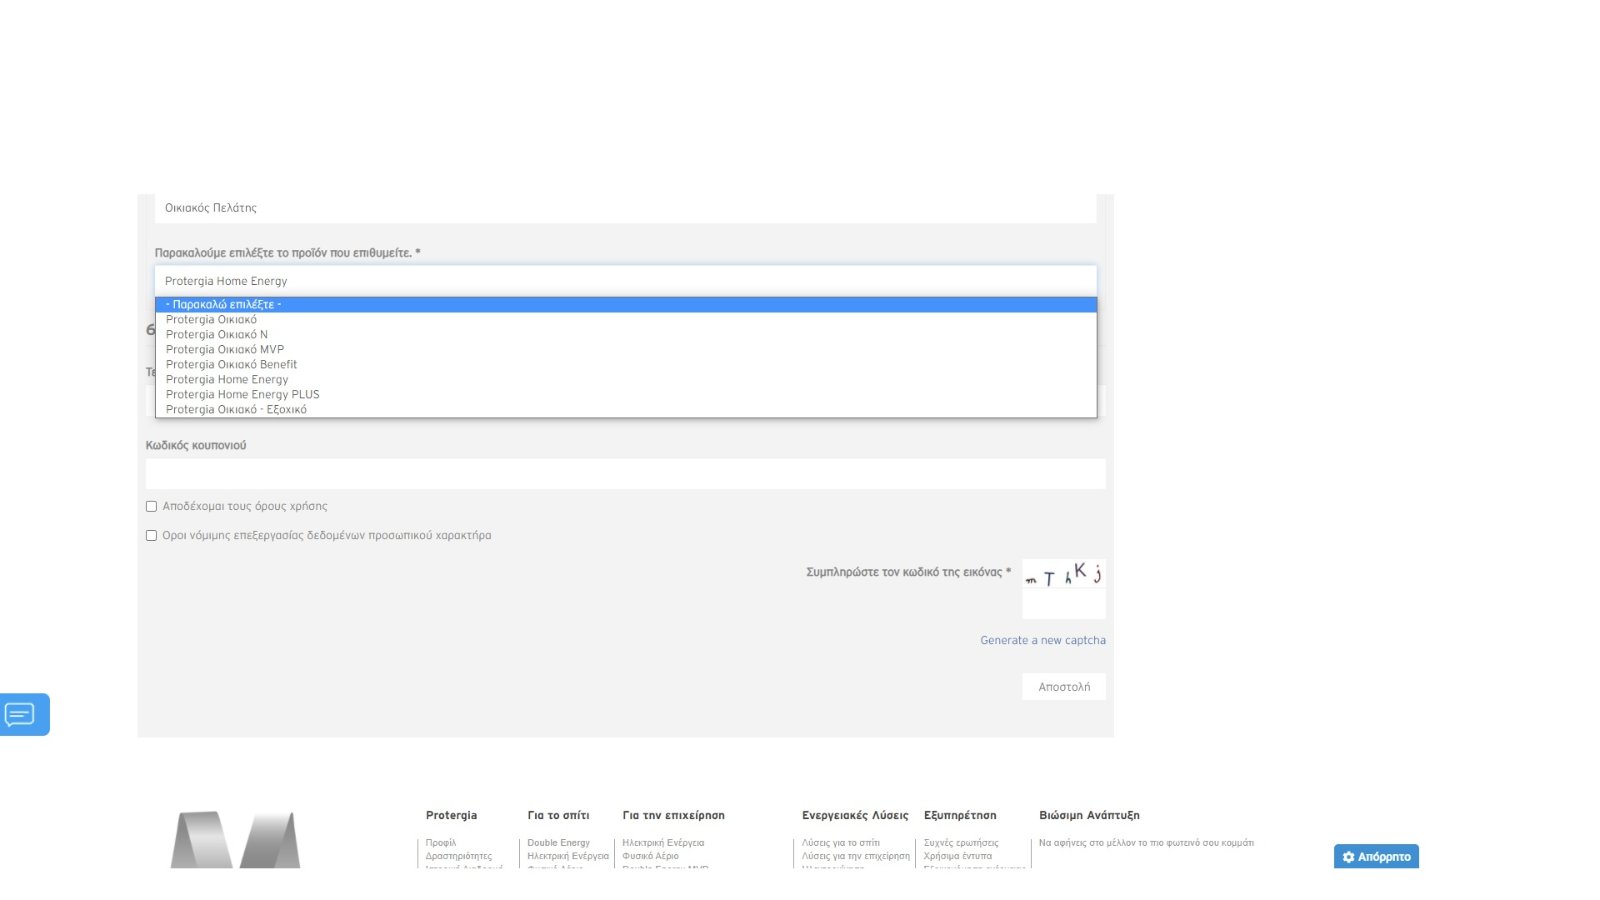Generate a new captcha link
This screenshot has width=1600, height=900.
coord(1043,641)
